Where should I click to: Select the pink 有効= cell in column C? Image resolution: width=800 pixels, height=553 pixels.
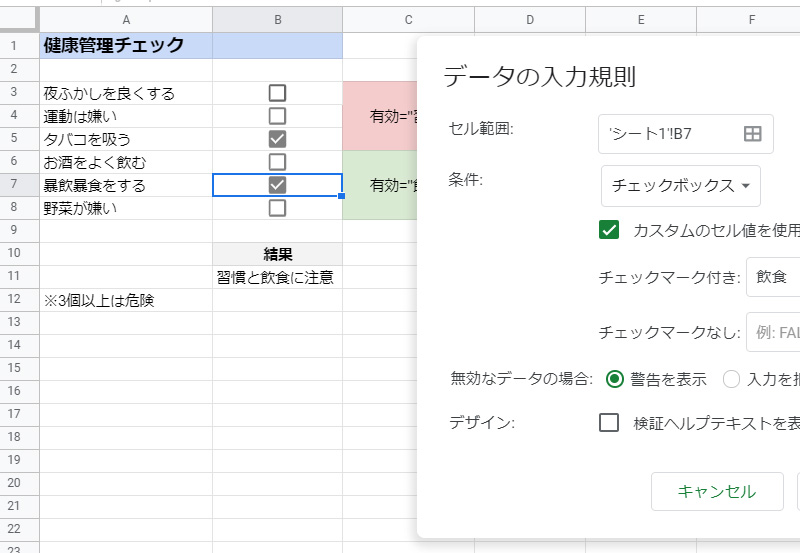click(380, 116)
